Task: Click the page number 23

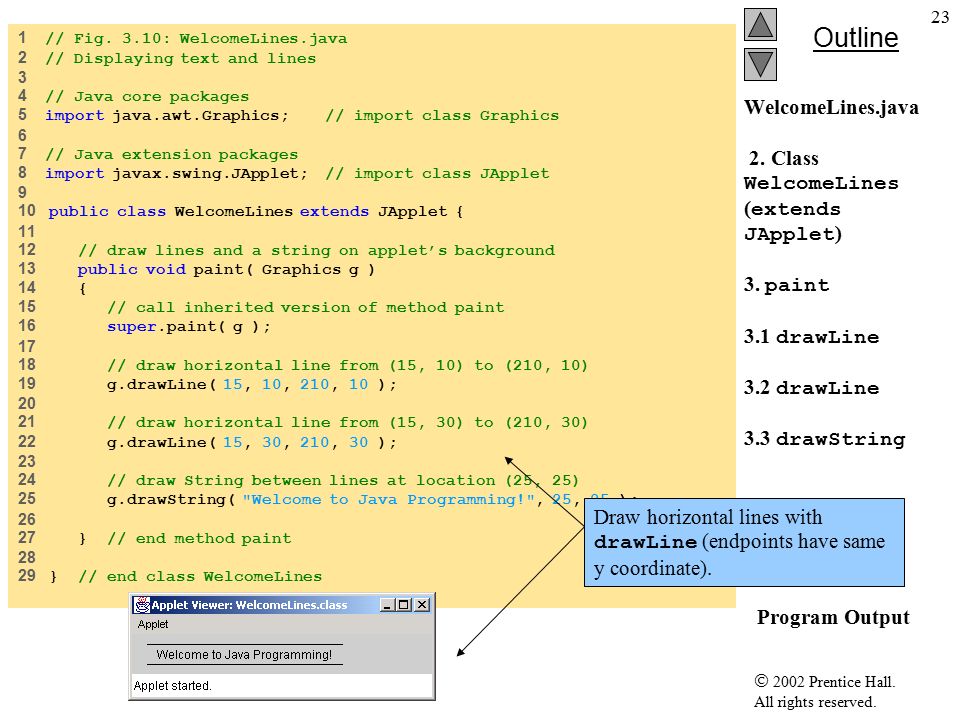Action: tap(940, 17)
